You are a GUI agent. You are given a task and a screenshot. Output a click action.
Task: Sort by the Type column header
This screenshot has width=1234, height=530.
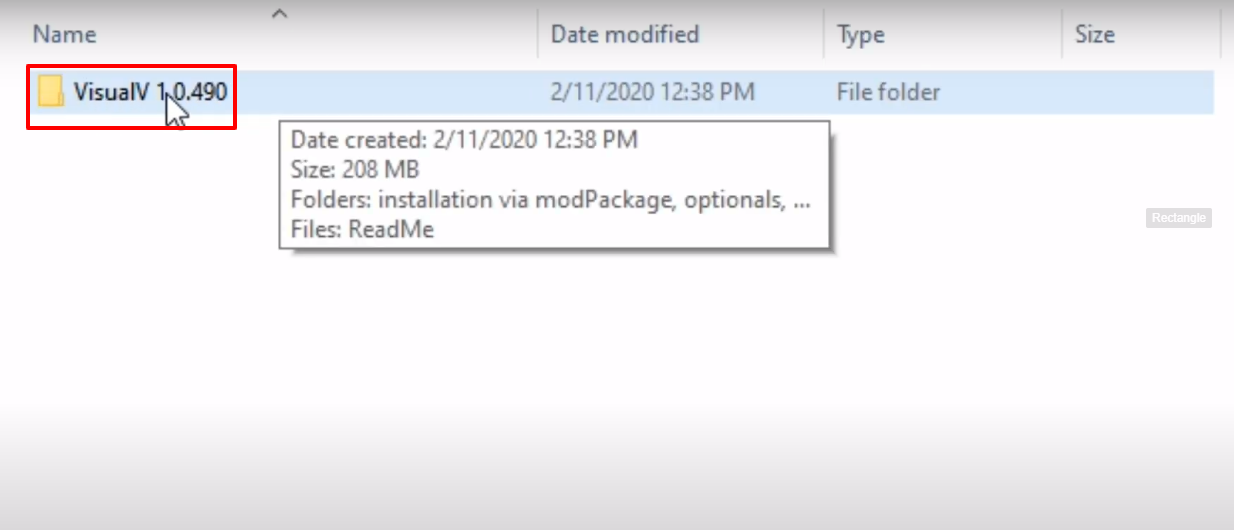click(x=861, y=35)
